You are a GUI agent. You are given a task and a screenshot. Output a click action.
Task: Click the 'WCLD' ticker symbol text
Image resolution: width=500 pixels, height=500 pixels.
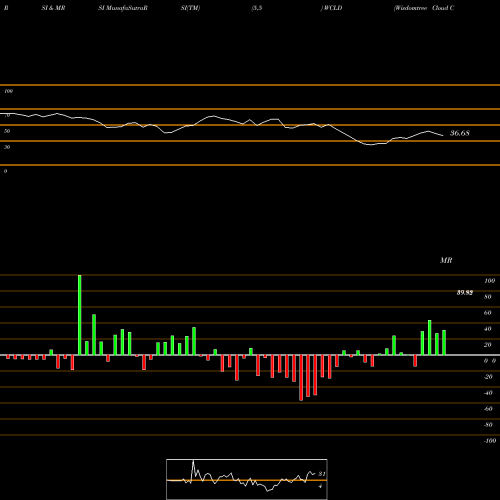click(332, 8)
